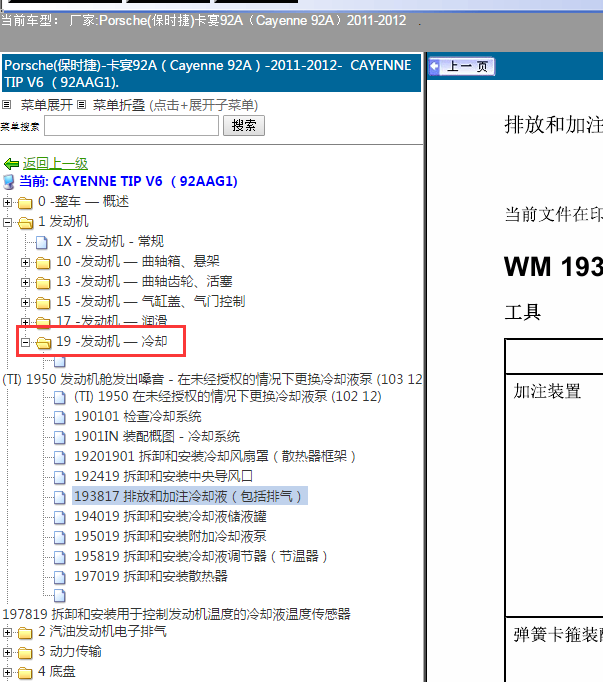
Task: Open the 3 动力传输 folder label
Action: coord(70,652)
